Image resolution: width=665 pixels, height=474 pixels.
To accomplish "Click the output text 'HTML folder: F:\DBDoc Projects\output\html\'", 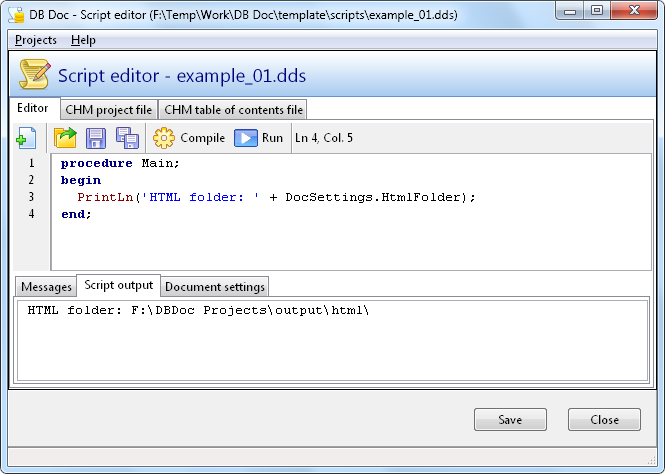I will tap(198, 310).
